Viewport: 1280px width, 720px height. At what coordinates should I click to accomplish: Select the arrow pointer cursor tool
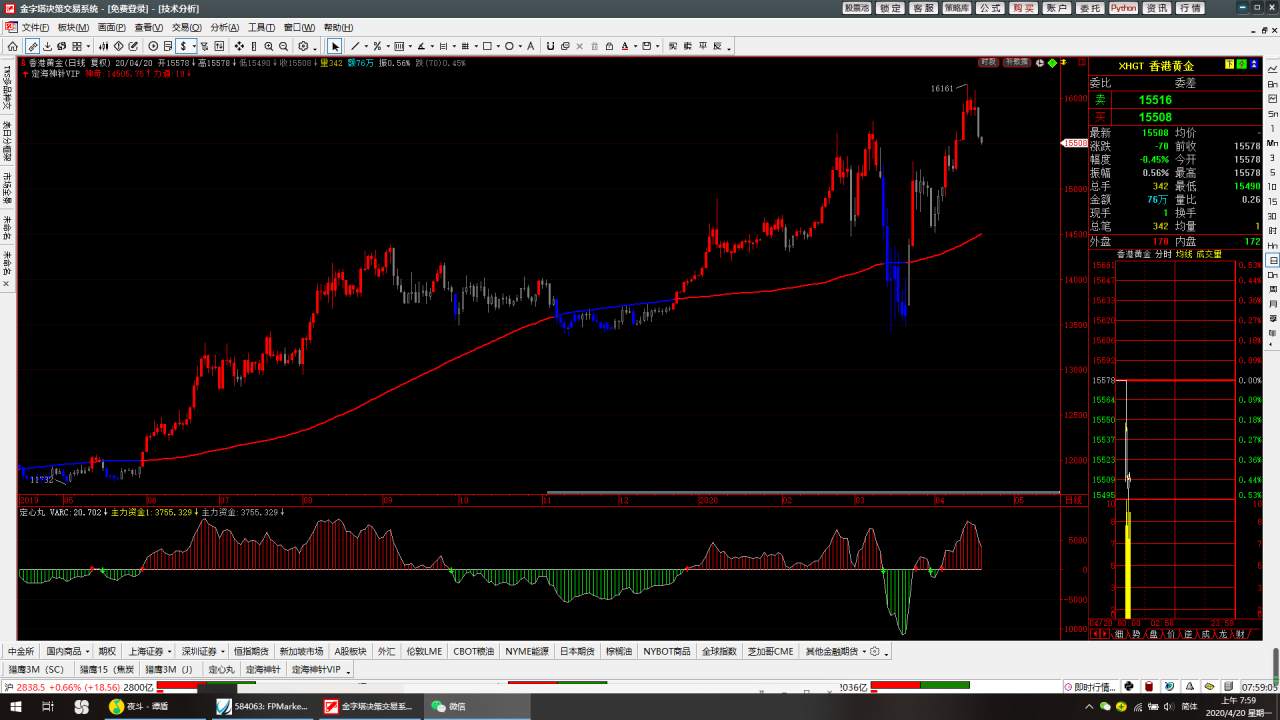point(335,46)
